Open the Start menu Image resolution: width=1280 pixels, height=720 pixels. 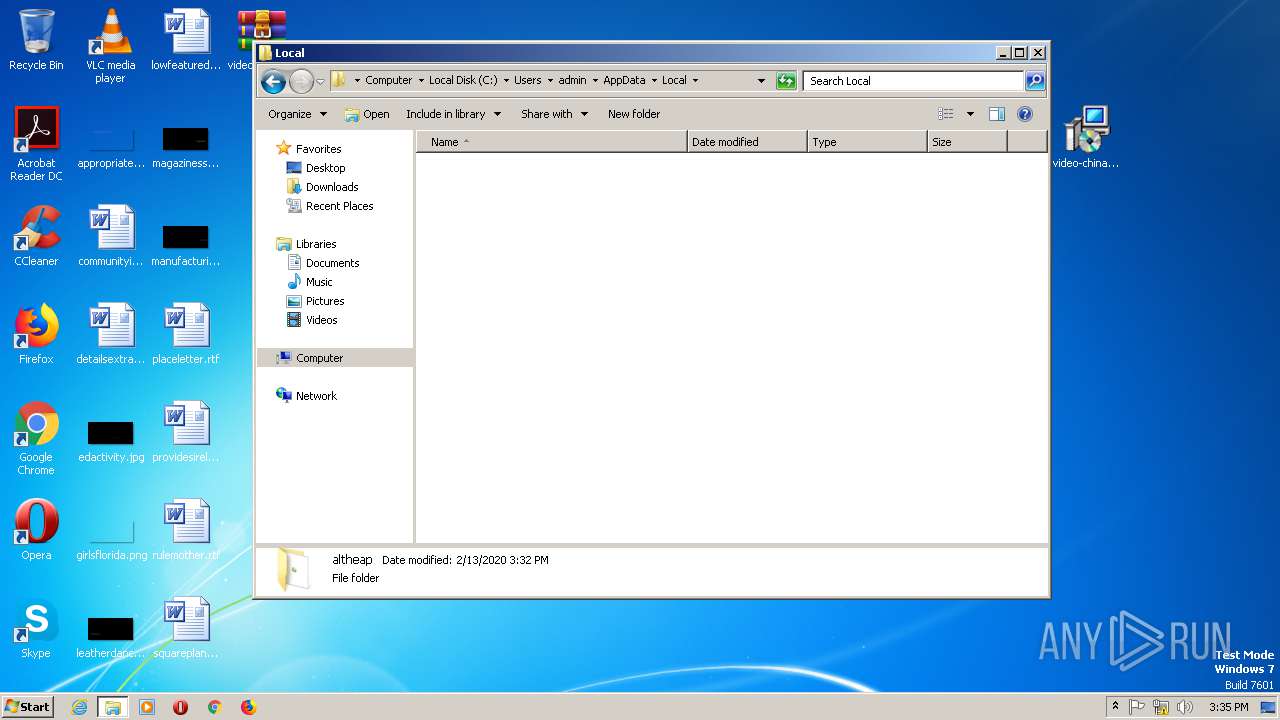point(28,707)
